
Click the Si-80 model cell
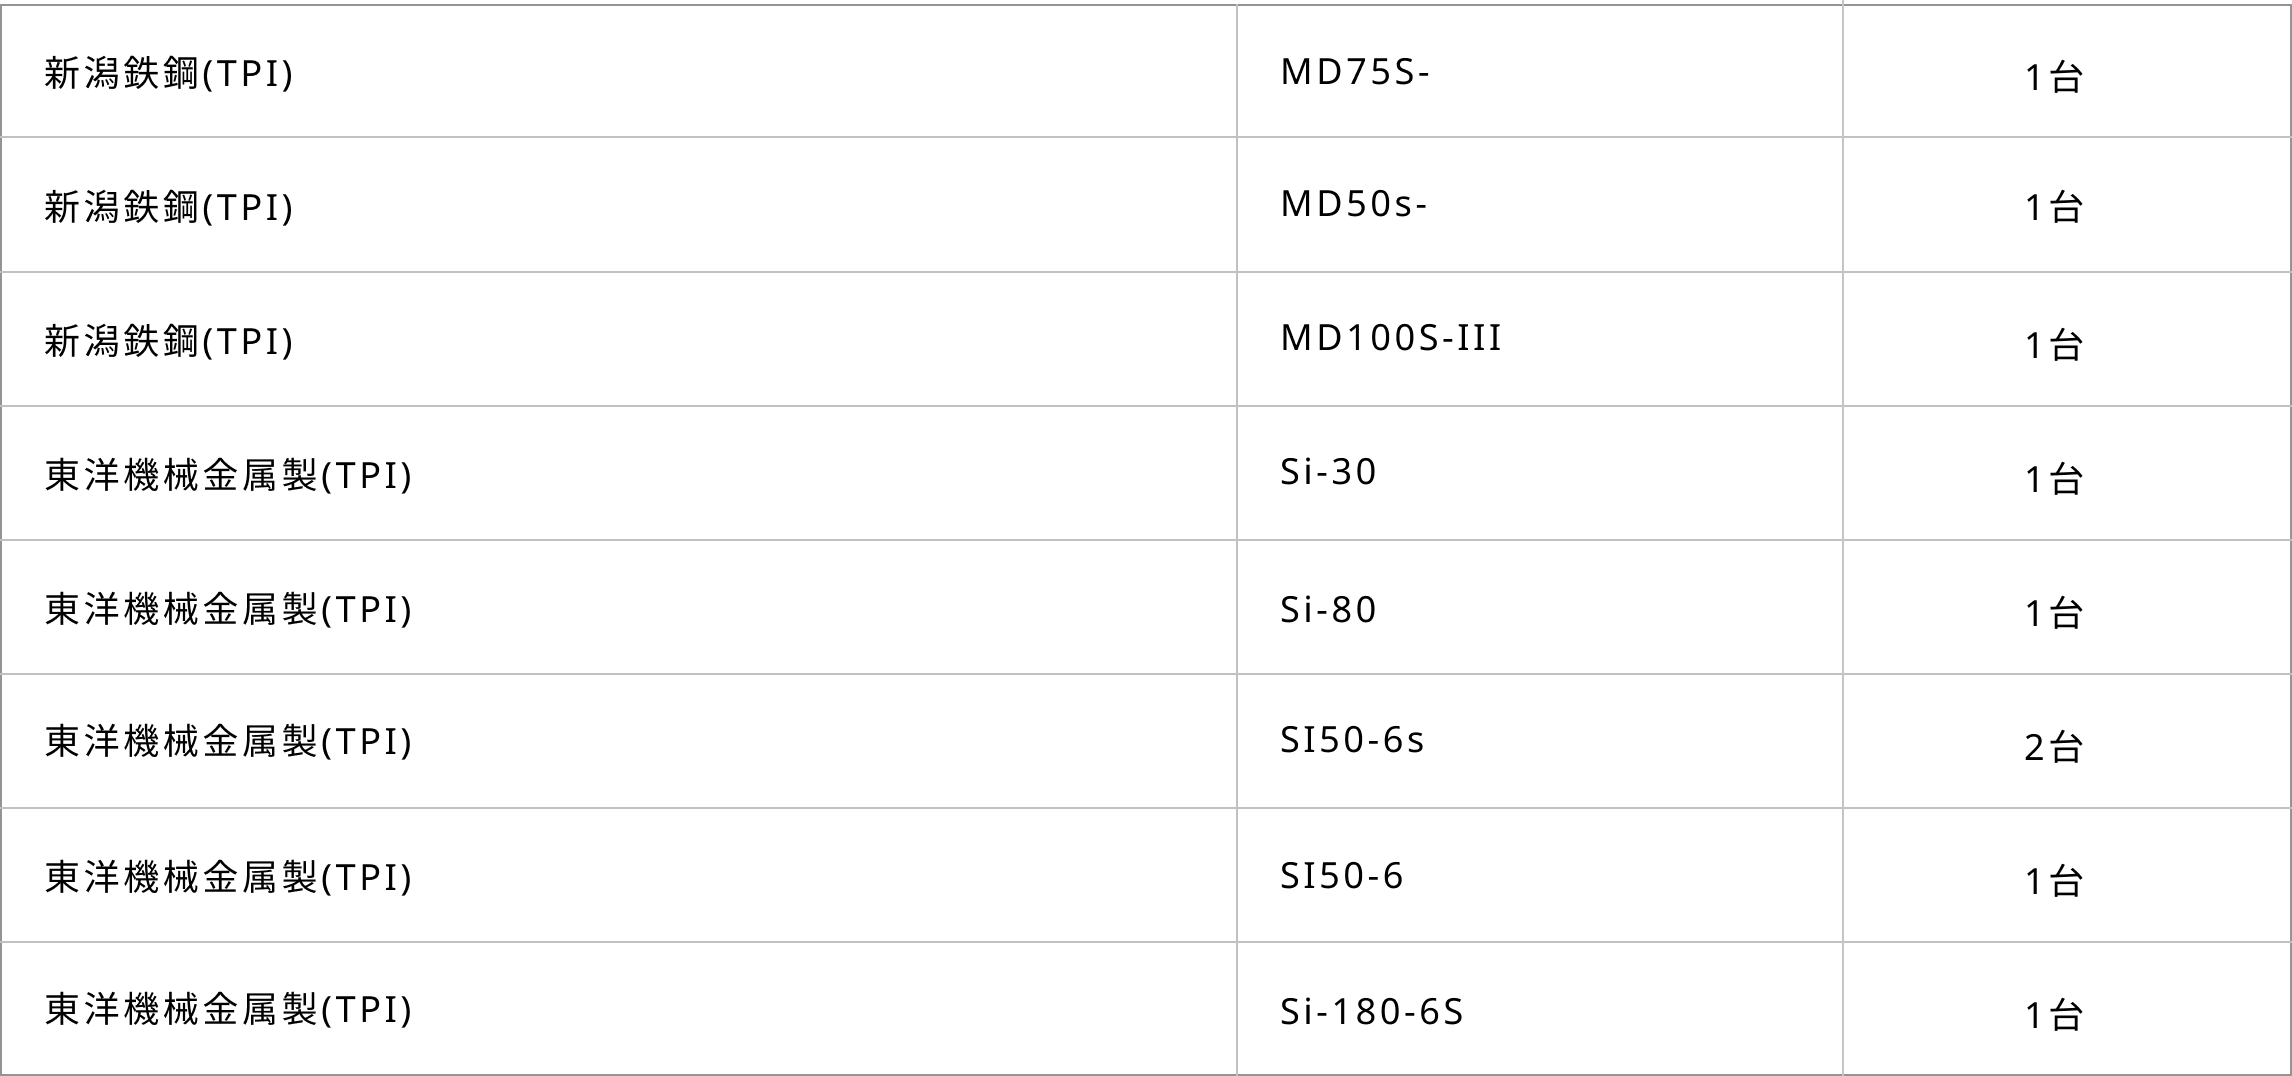click(x=1329, y=610)
